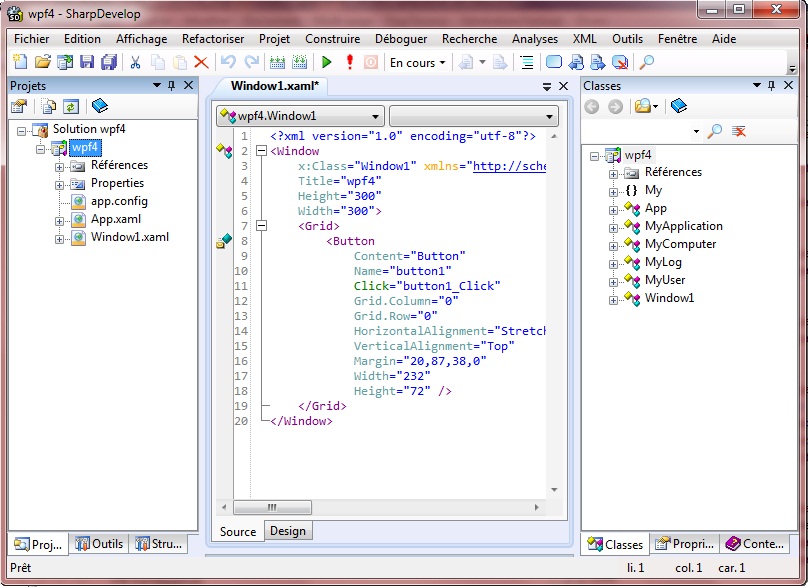The height and width of the screenshot is (587, 808).
Task: Run the project with green play icon
Action: pyautogui.click(x=326, y=62)
